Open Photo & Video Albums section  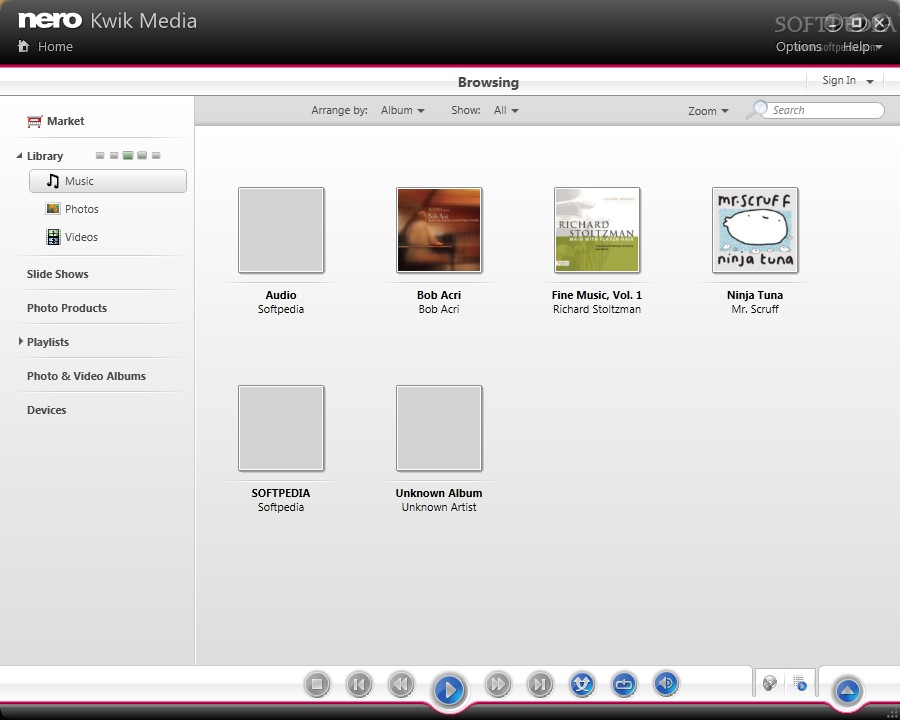pos(86,376)
